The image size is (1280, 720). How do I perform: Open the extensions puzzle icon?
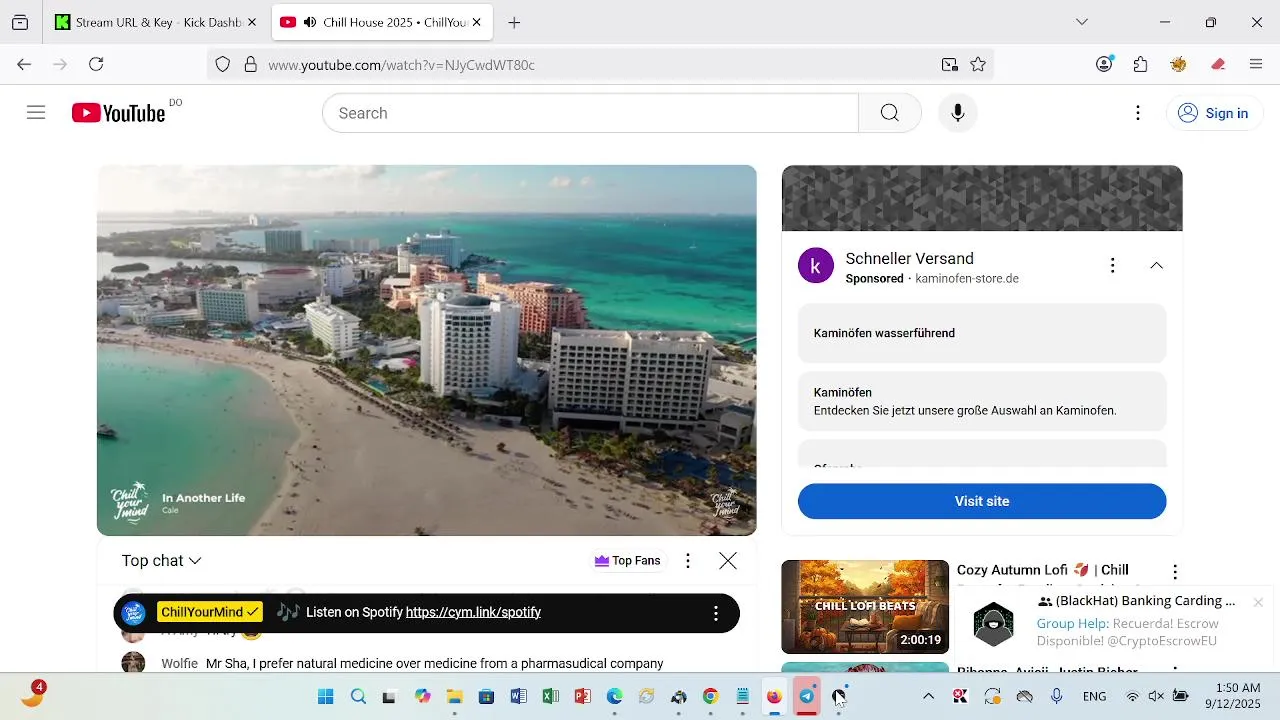[1141, 64]
